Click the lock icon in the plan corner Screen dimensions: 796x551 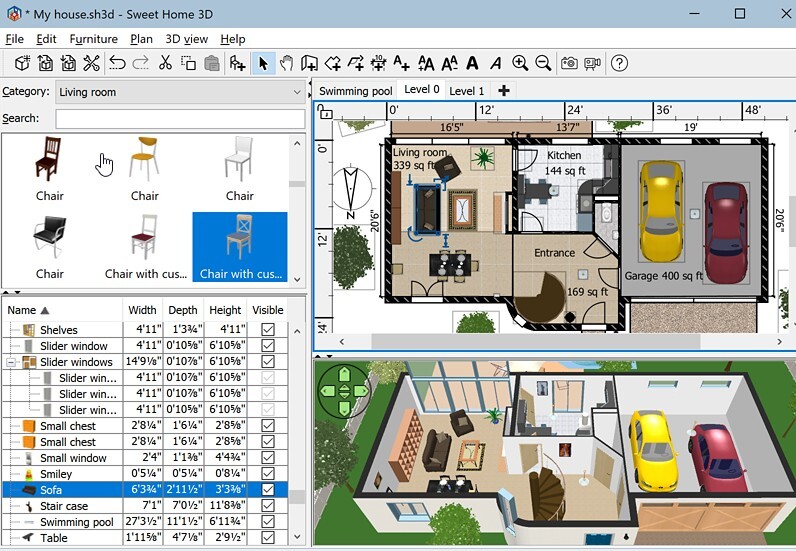[324, 111]
